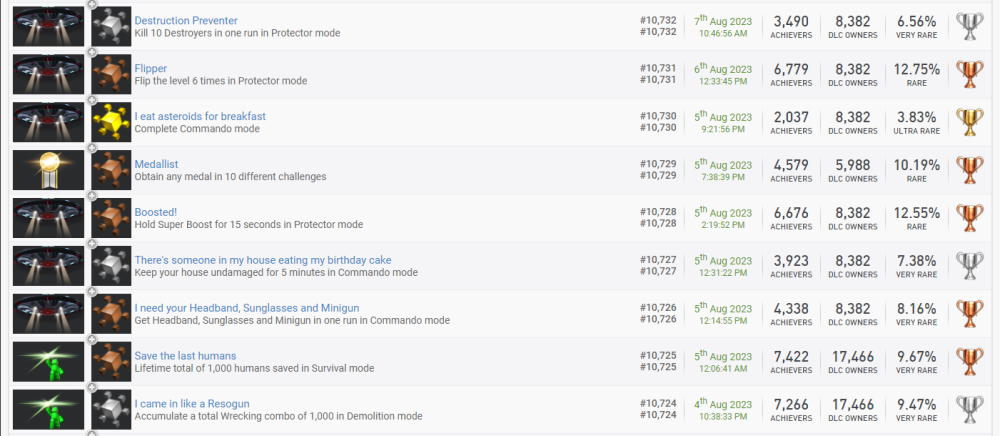Click the silver trophy cup for Destruction Preventer
Image resolution: width=1000 pixels, height=436 pixels.
point(970,27)
